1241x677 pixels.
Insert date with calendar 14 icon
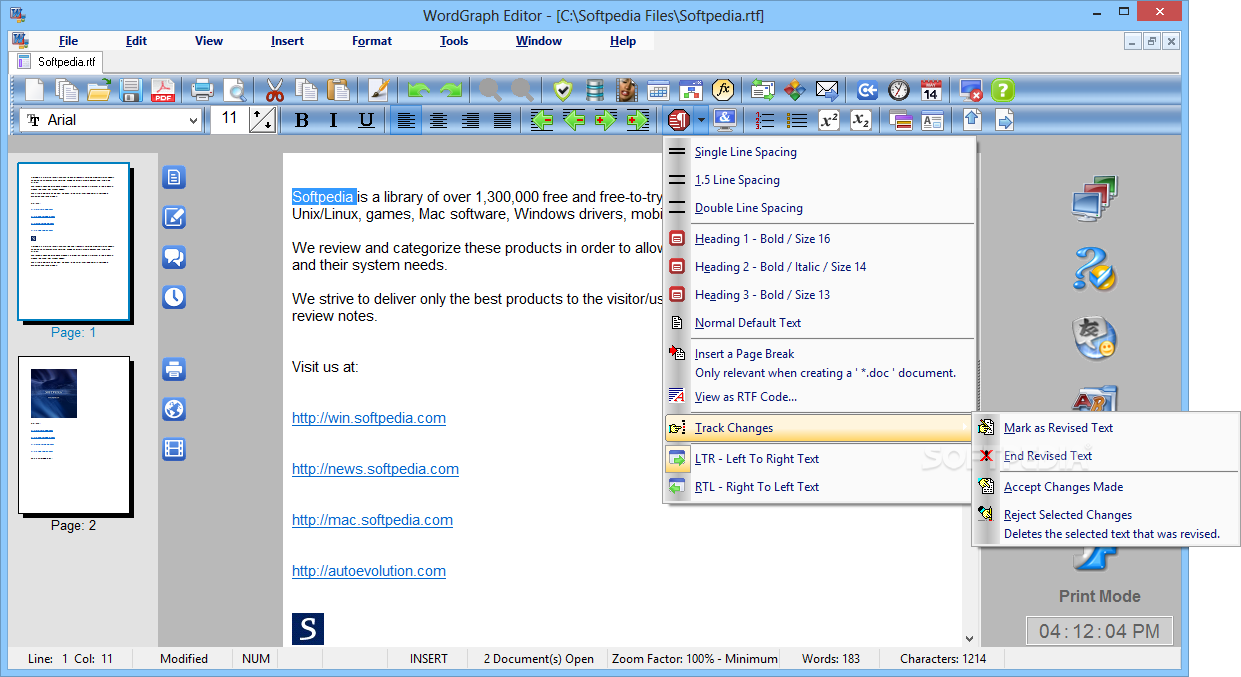[931, 90]
